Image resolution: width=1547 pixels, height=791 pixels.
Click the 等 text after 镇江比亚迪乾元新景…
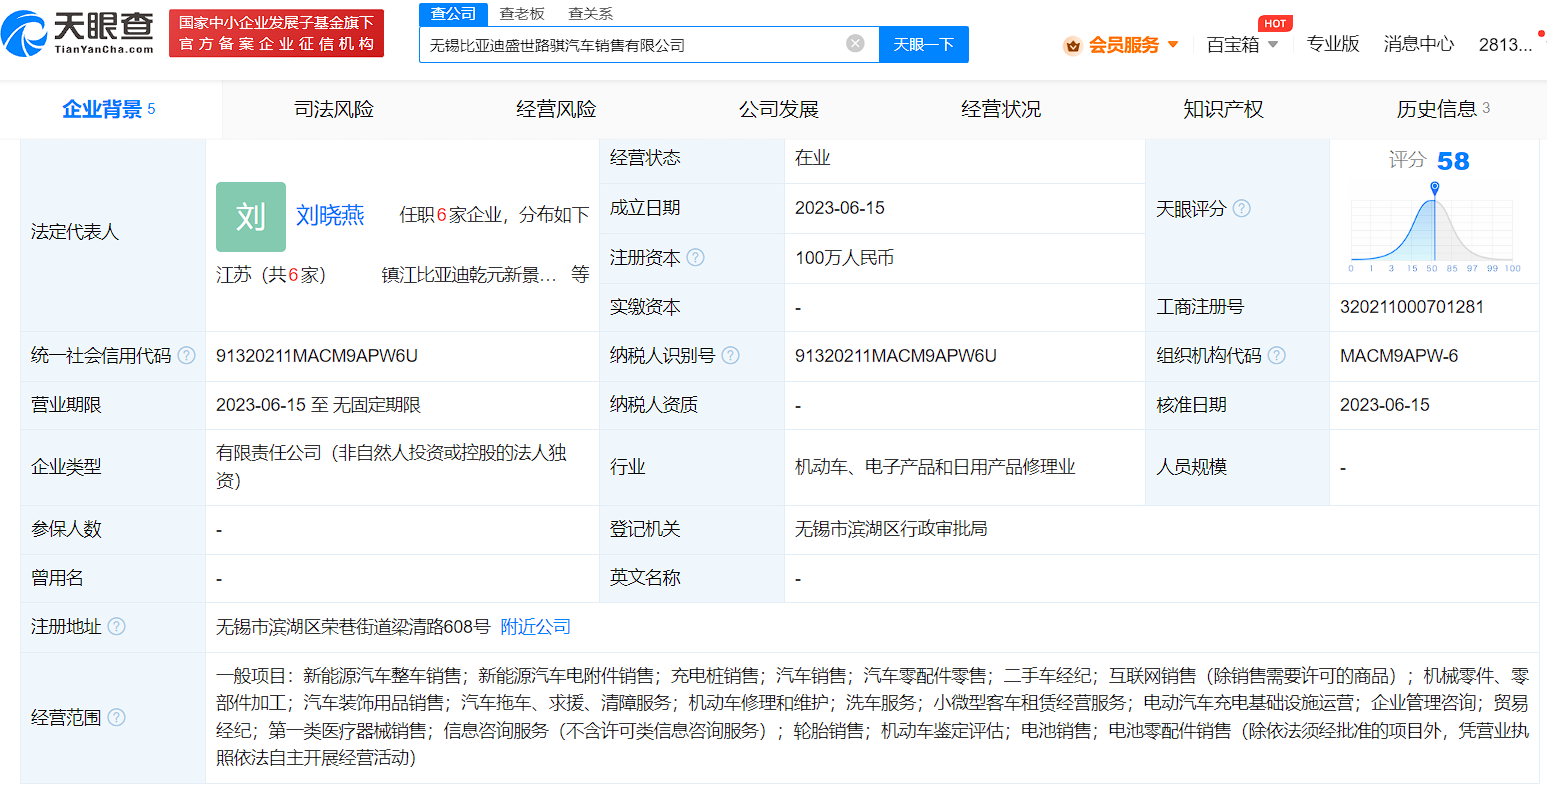point(580,274)
